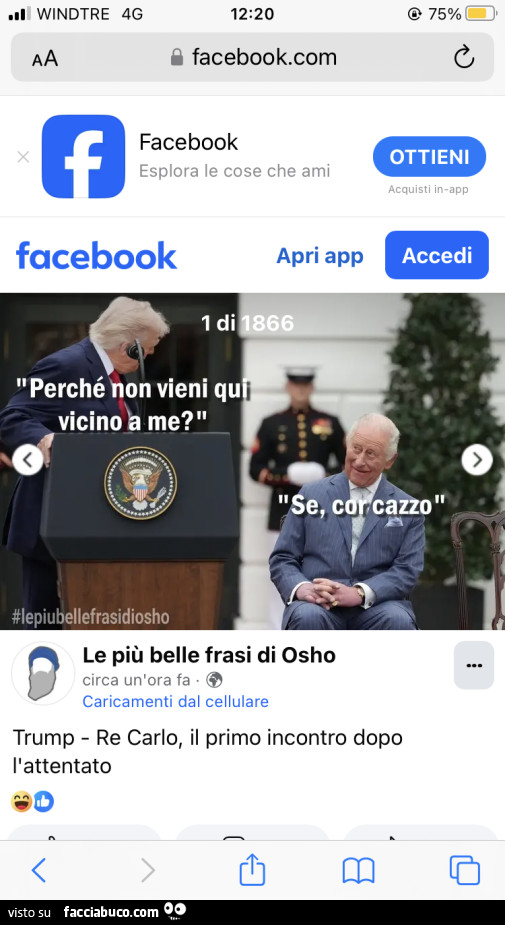Tap Apri app link
The image size is (505, 925).
320,255
